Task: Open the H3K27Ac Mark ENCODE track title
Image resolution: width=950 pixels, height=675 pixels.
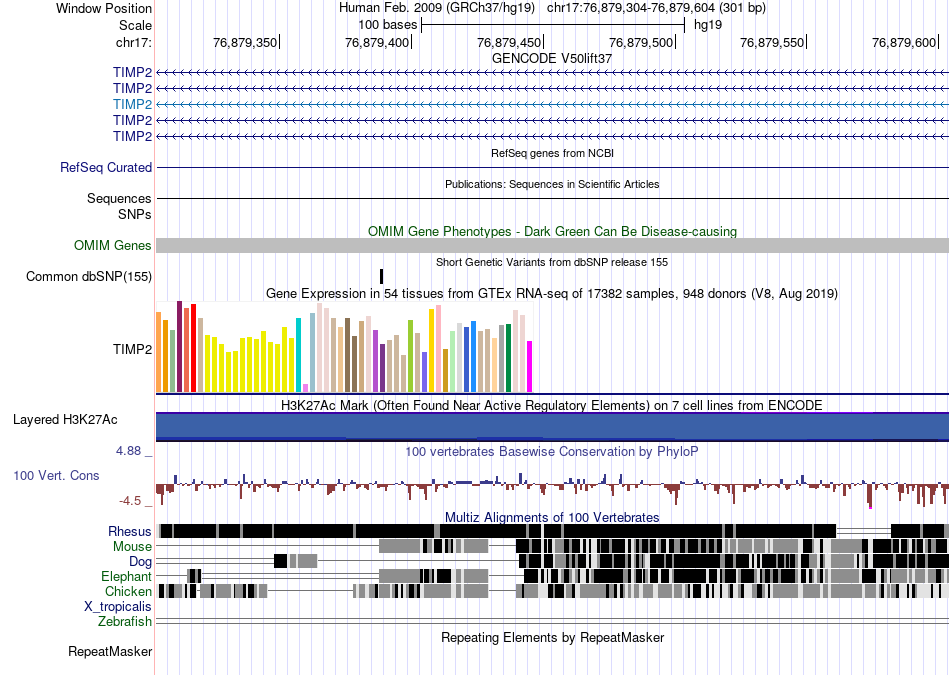Action: point(552,405)
